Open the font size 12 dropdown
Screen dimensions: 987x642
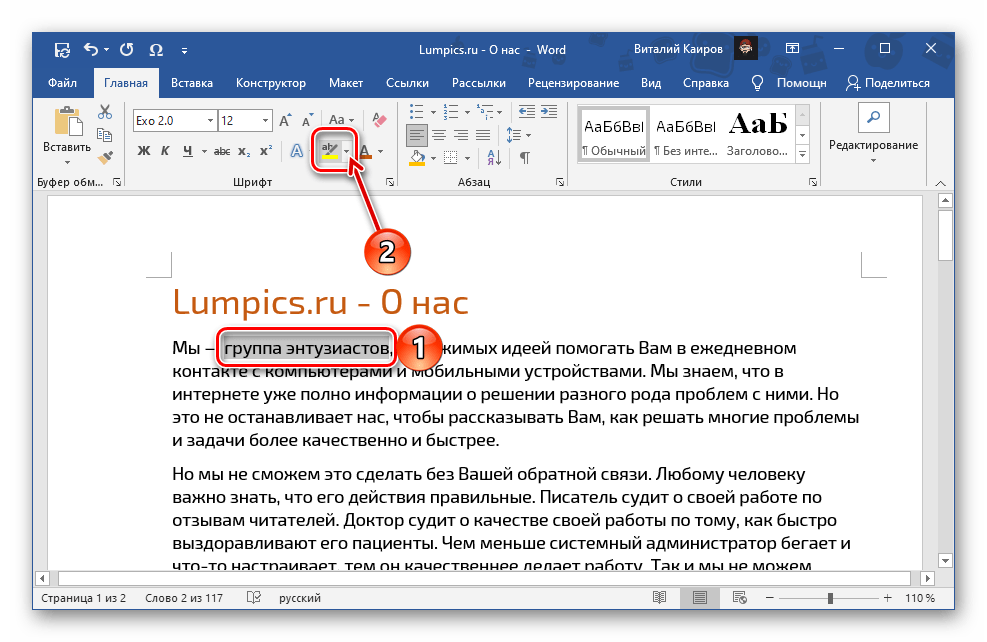(266, 120)
